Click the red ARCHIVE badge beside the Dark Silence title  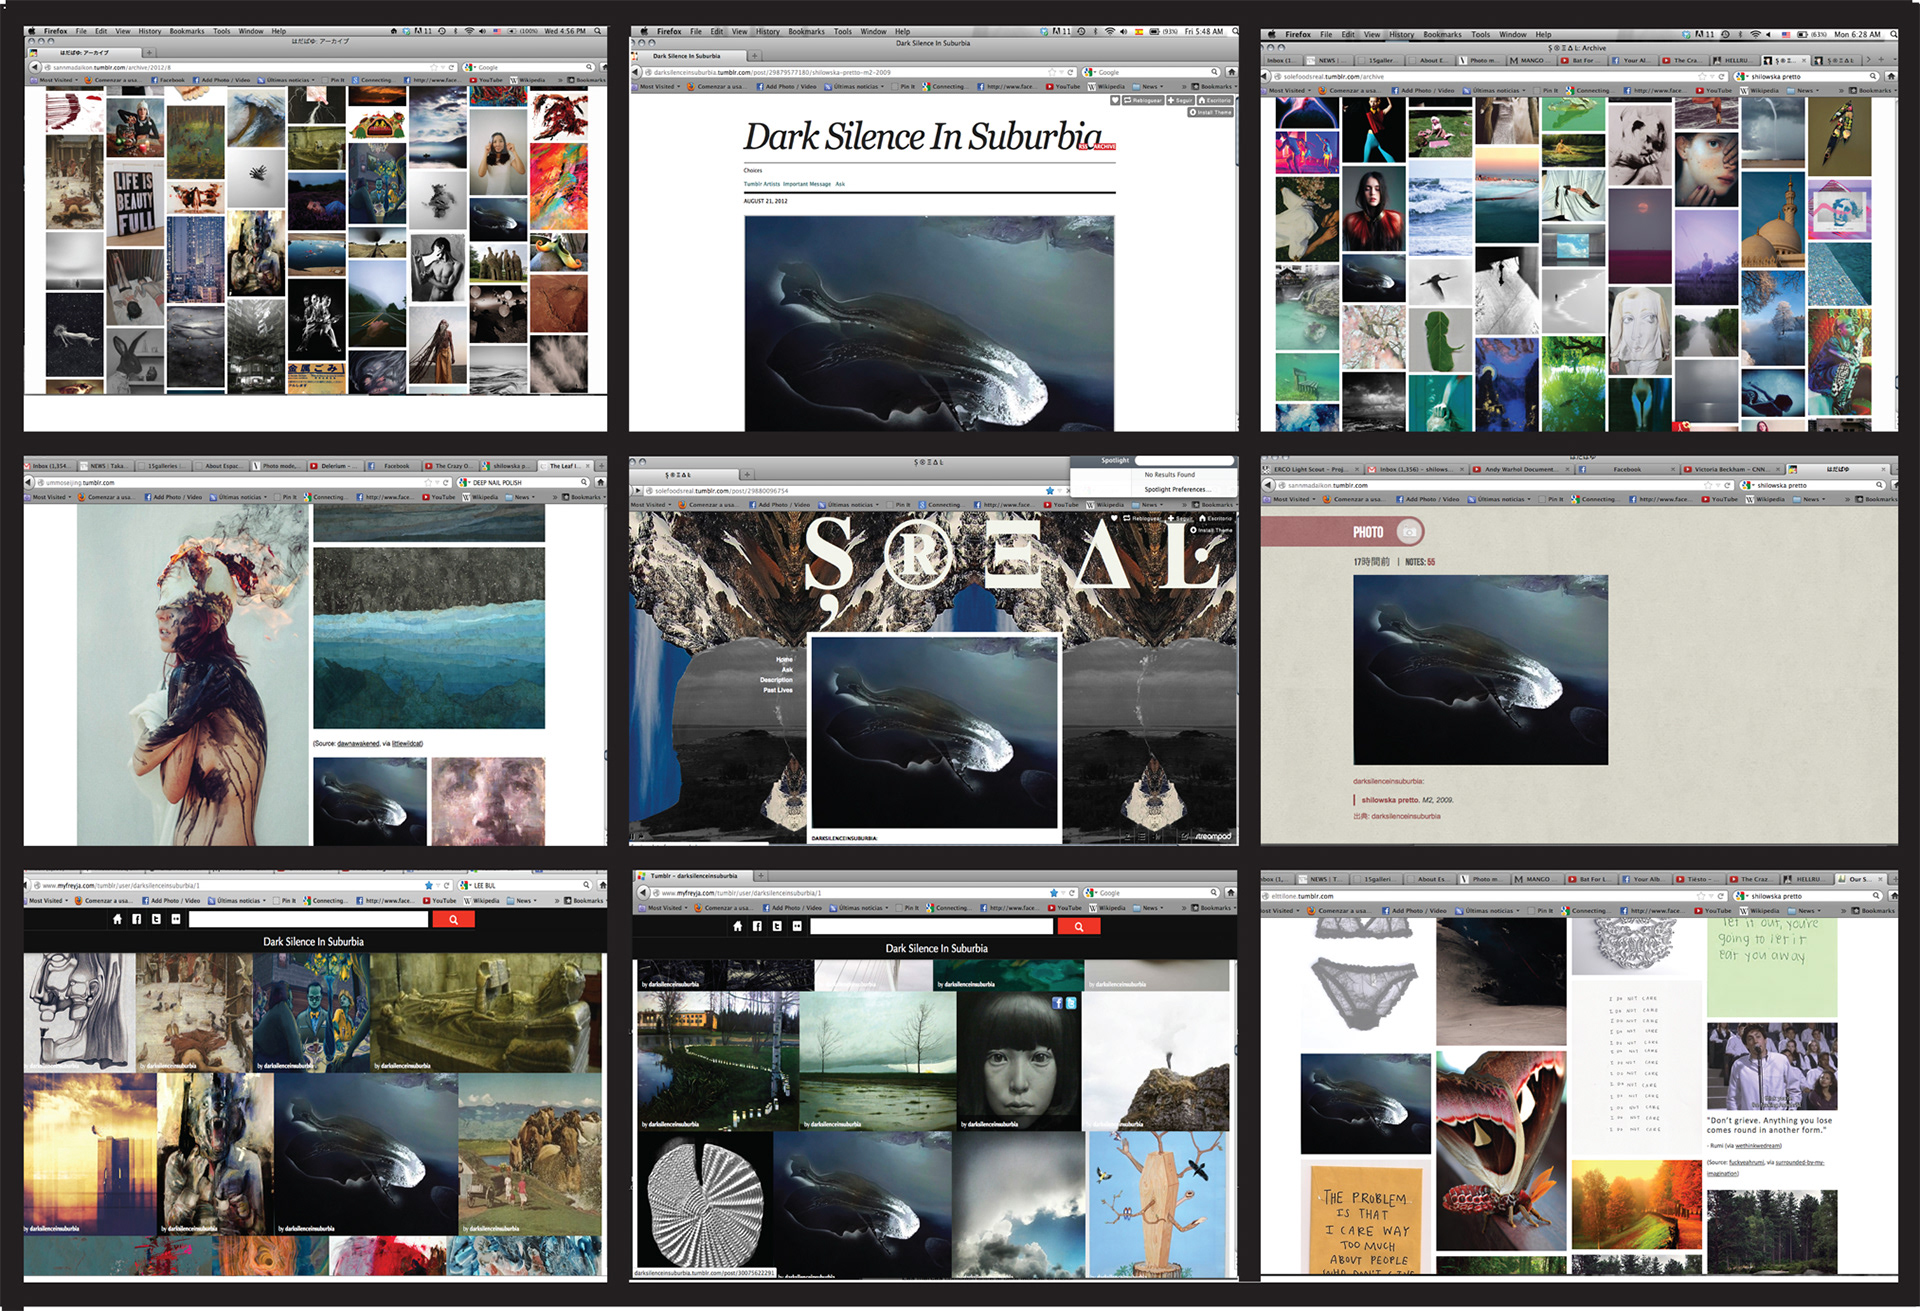[1104, 146]
